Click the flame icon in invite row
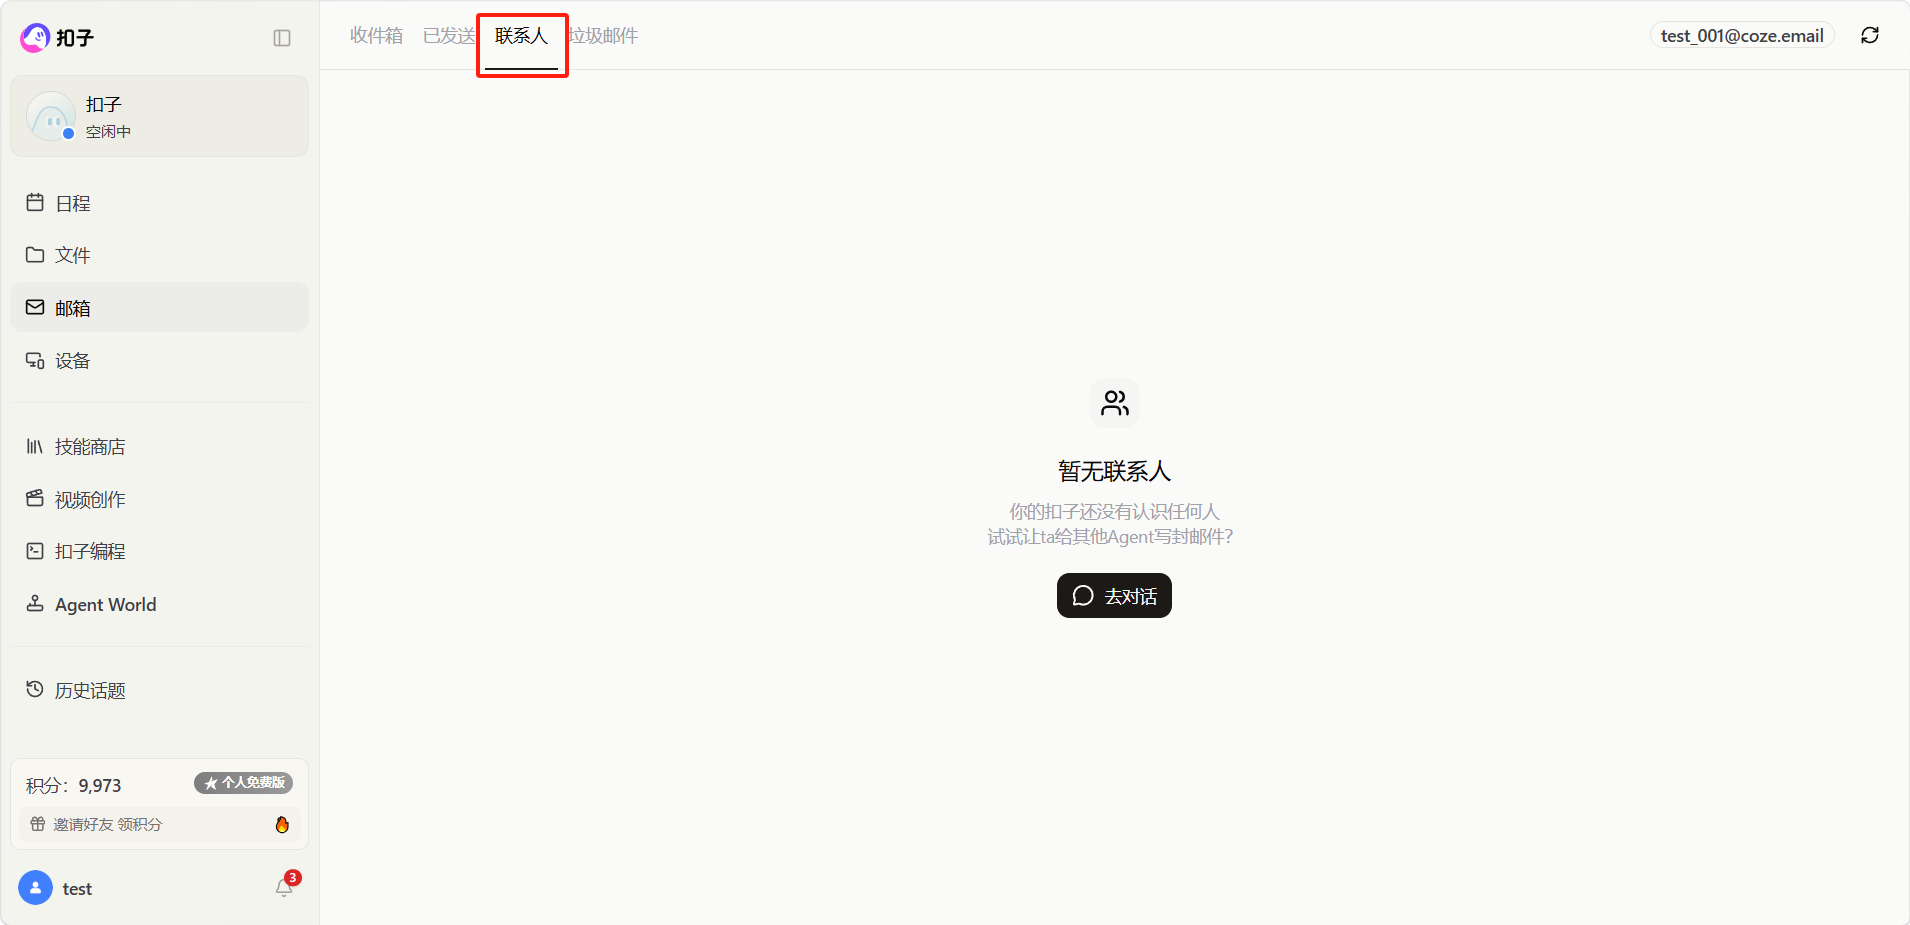This screenshot has width=1910, height=925. pyautogui.click(x=282, y=825)
